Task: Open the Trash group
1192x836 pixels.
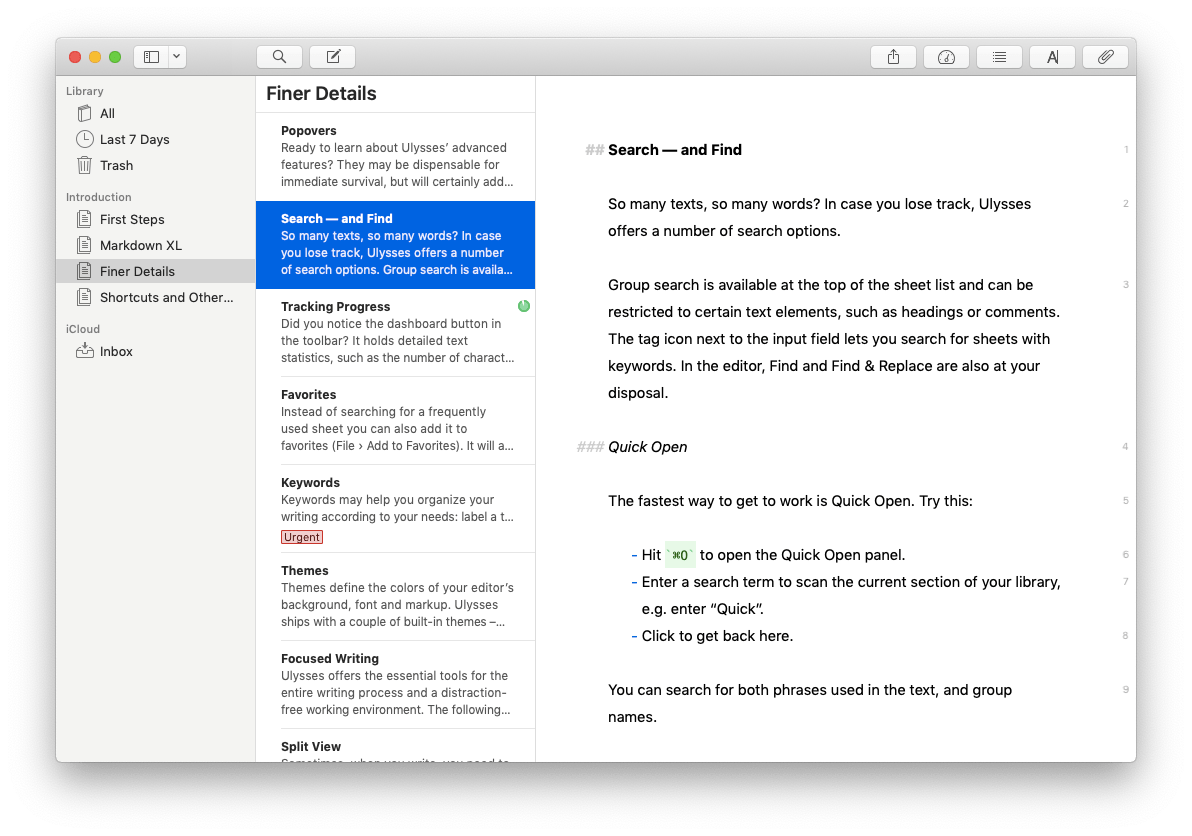Action: pos(155,165)
